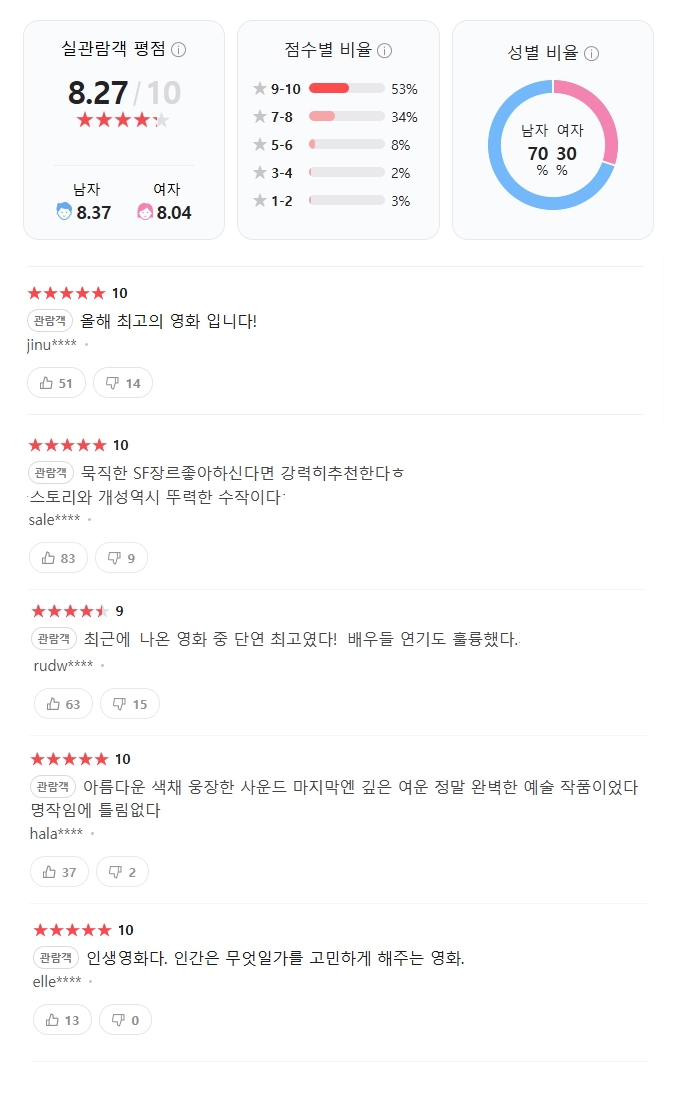Click info icon beside 점수별 비율

click(x=384, y=50)
